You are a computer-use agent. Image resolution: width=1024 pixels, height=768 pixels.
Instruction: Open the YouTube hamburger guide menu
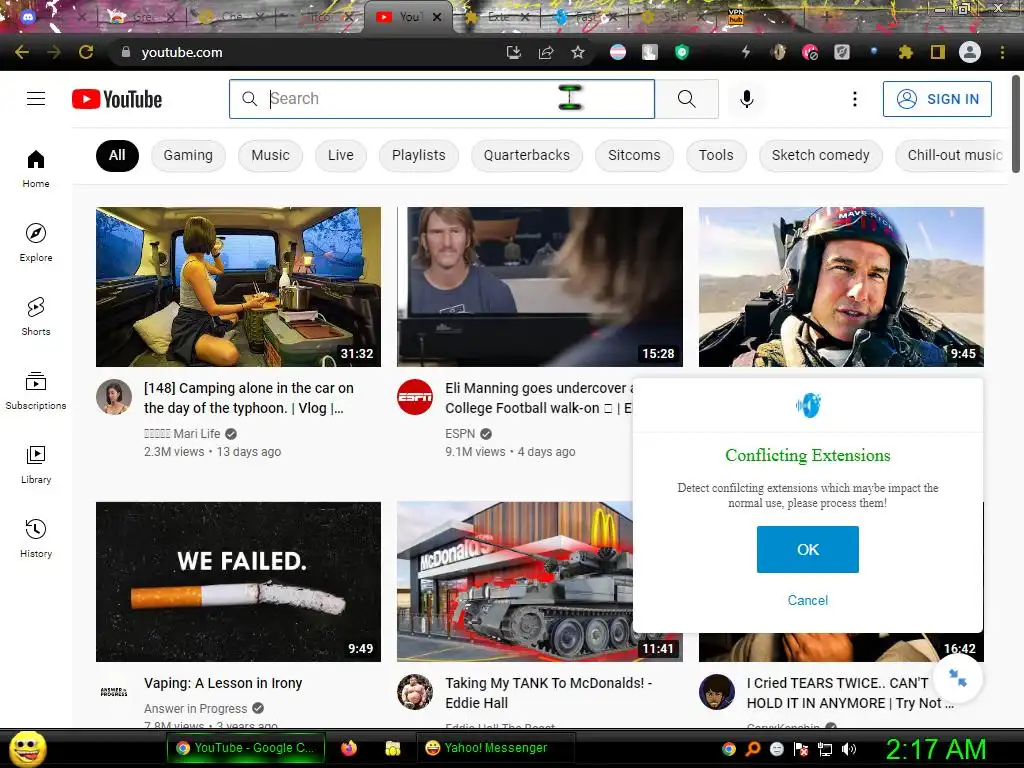36,99
